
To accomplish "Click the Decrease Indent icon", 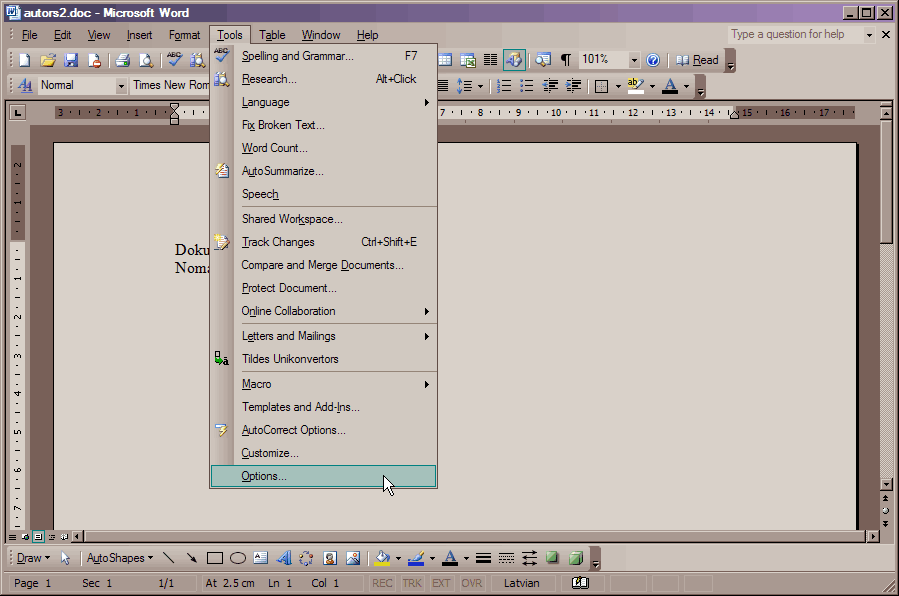I will [550, 86].
